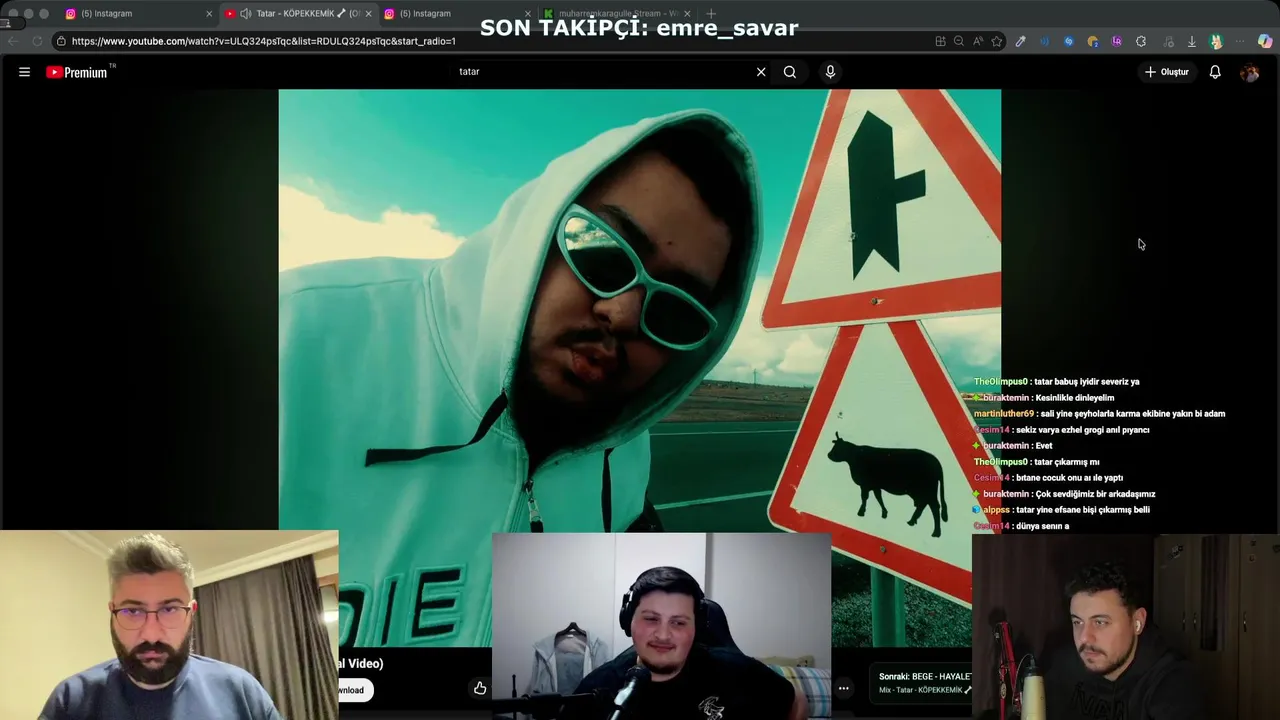Clear the search box with the X

coord(761,72)
